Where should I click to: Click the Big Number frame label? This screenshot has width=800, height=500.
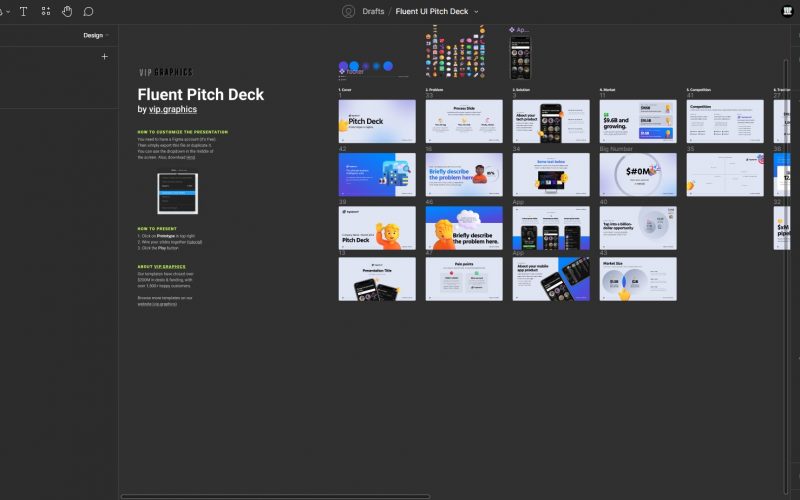(x=616, y=149)
